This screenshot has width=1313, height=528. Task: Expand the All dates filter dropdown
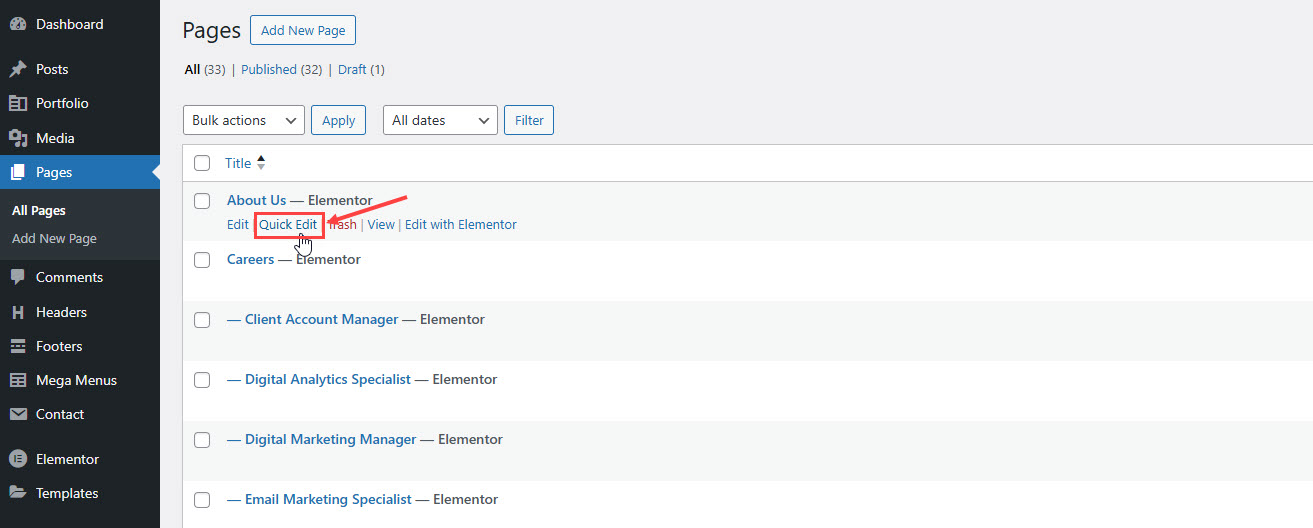(x=440, y=120)
